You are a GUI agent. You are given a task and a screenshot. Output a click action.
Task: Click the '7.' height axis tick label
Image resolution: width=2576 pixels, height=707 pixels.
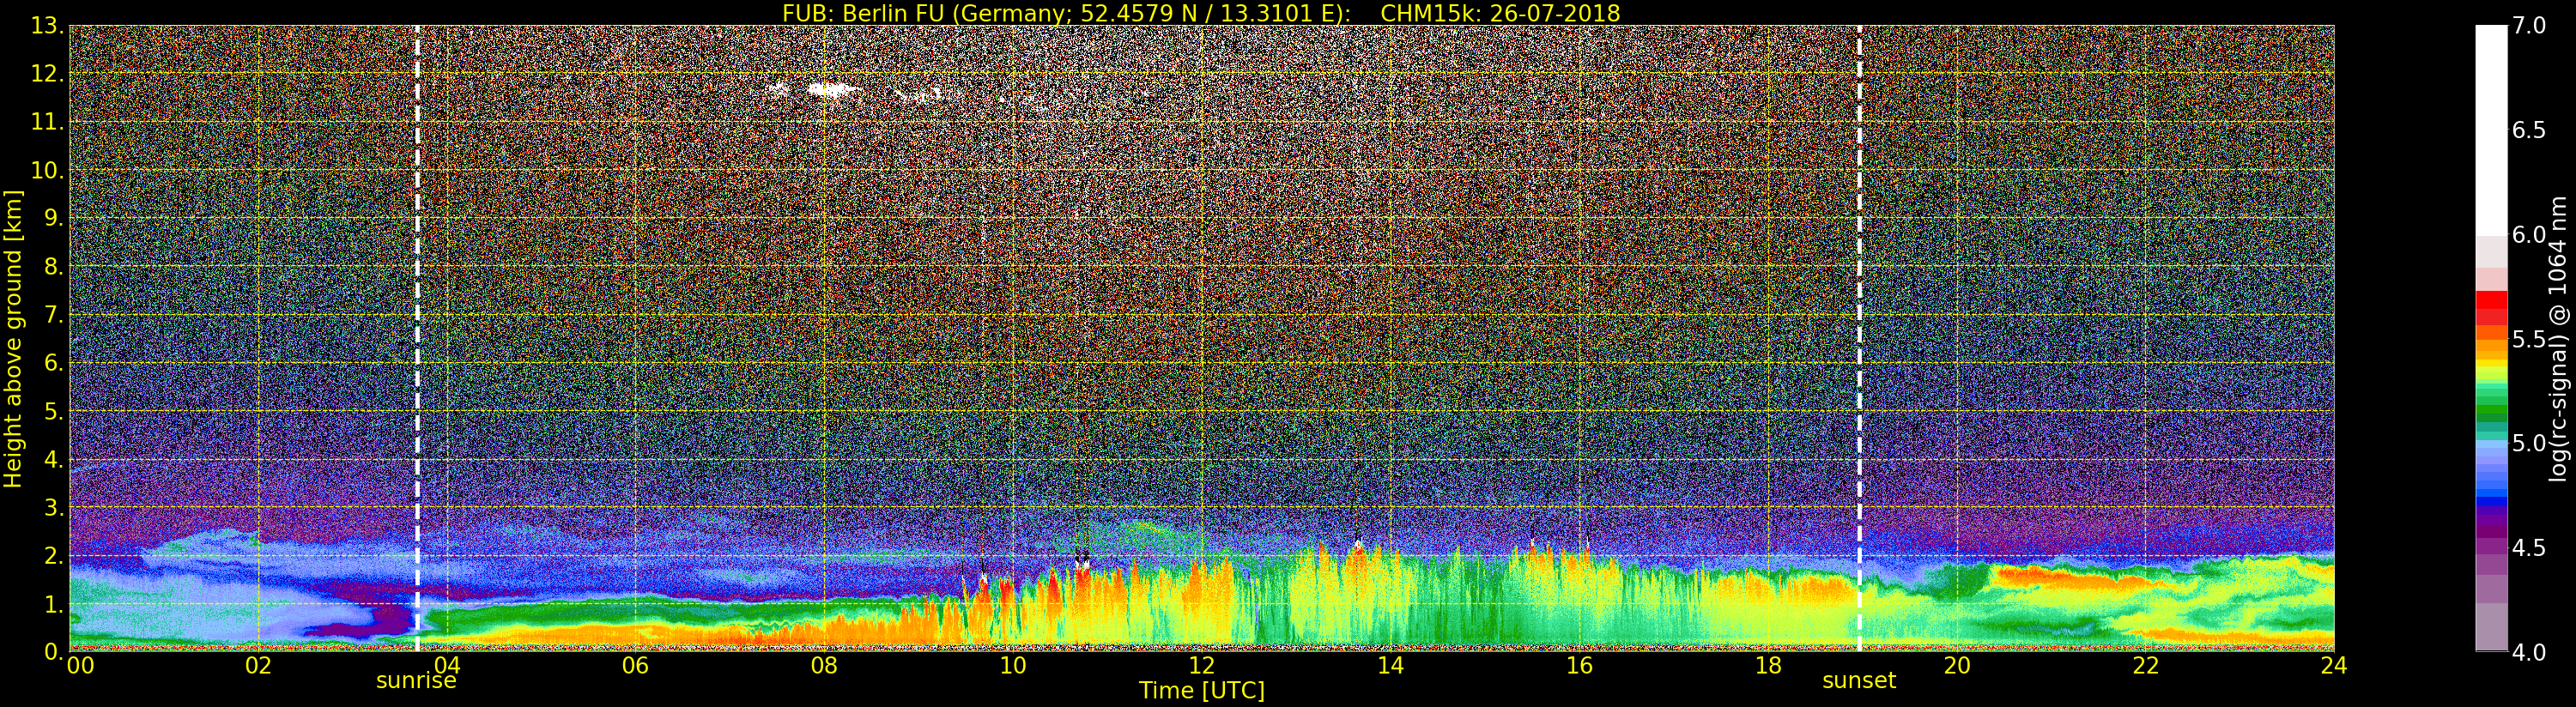[52, 315]
